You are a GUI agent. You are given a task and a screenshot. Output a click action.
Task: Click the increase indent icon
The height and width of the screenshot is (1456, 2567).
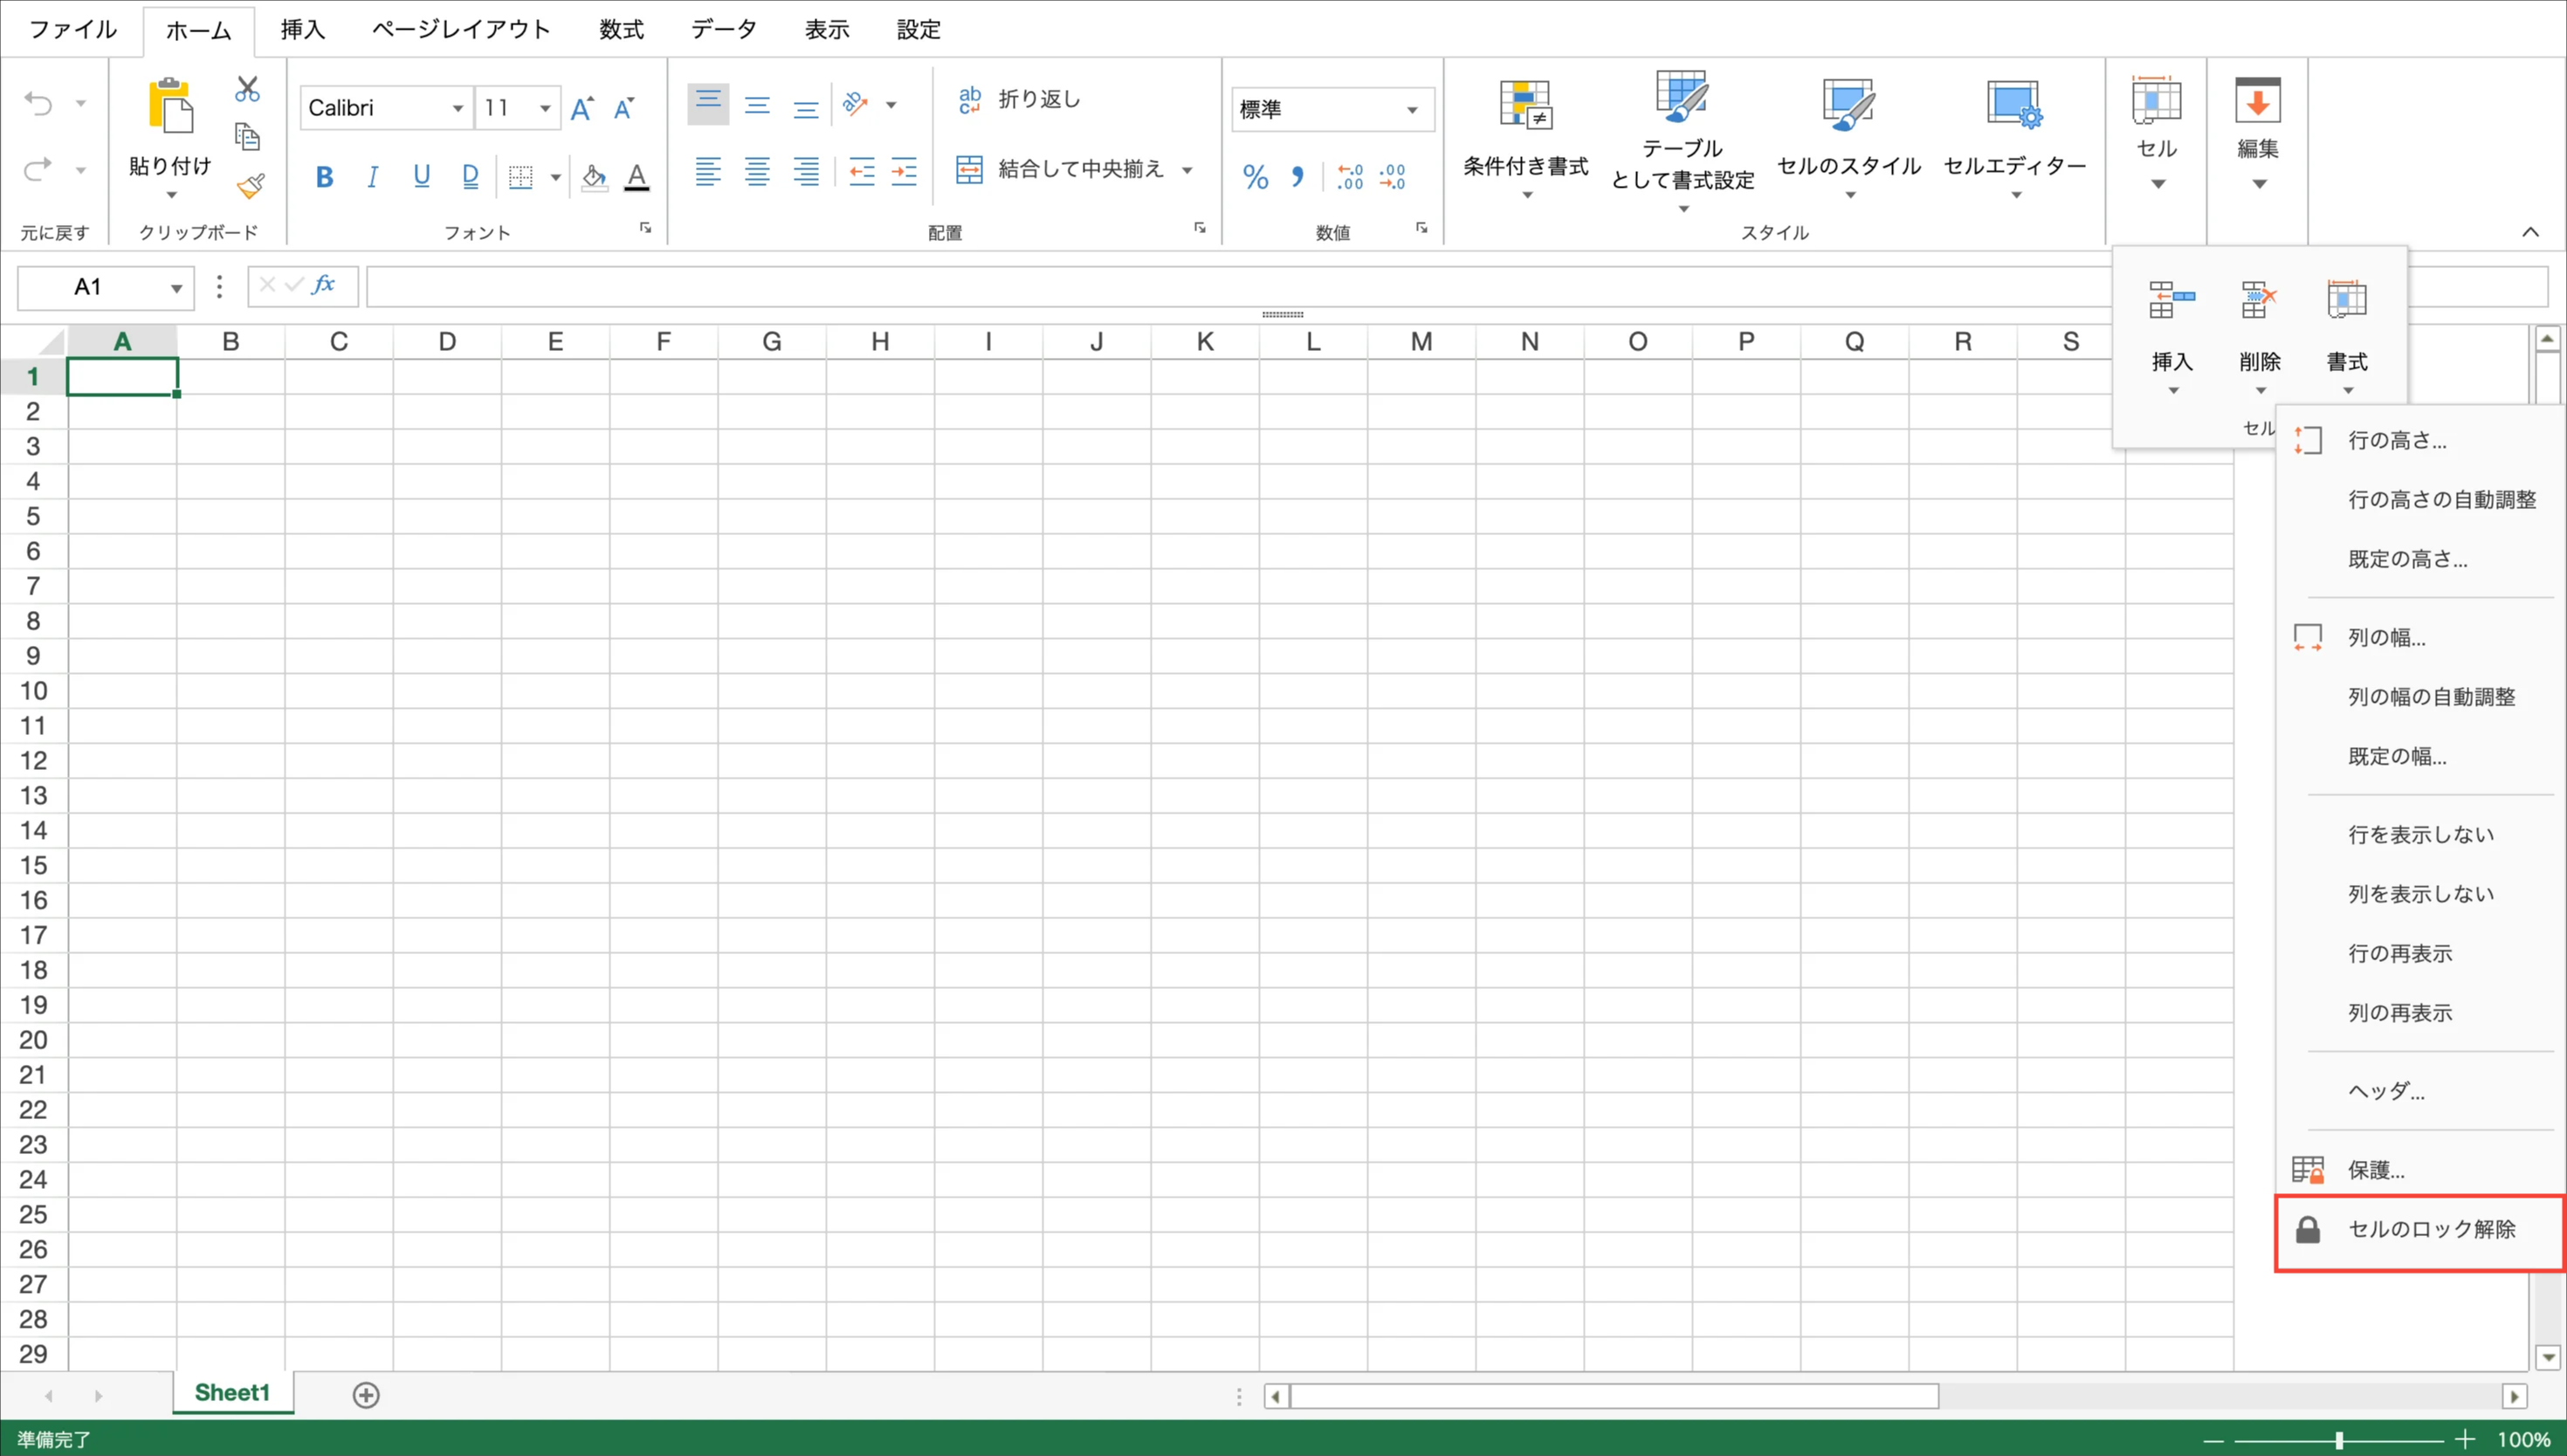(x=904, y=171)
